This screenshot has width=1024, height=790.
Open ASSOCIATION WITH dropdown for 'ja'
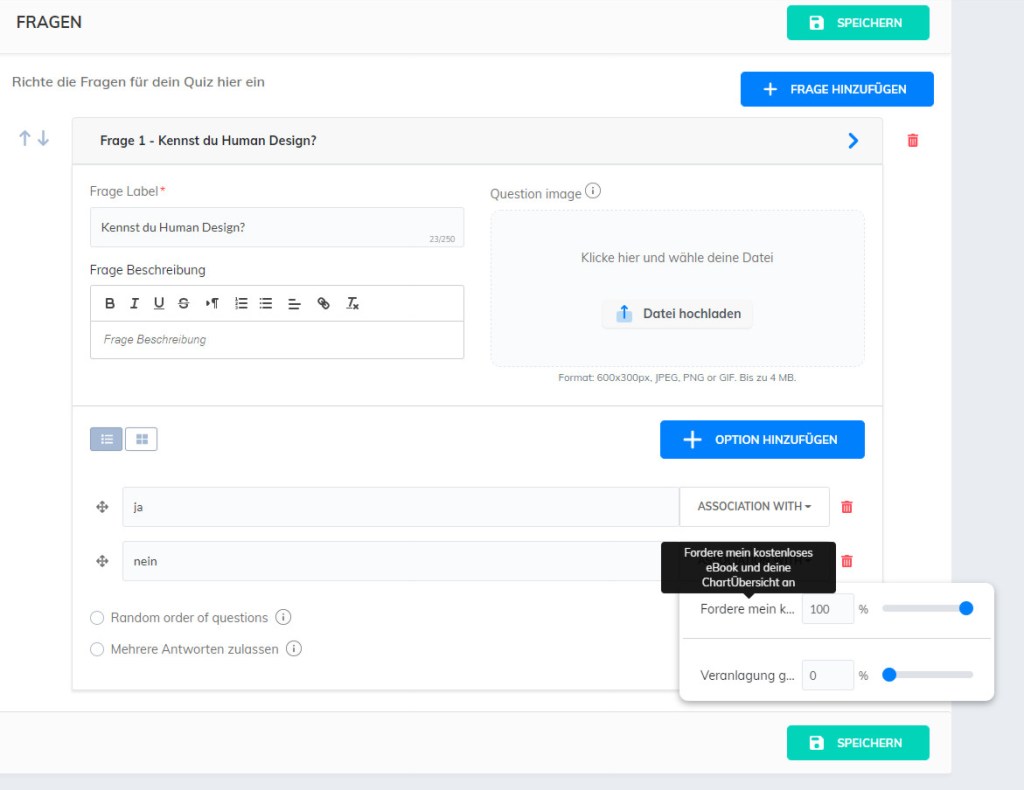[754, 507]
